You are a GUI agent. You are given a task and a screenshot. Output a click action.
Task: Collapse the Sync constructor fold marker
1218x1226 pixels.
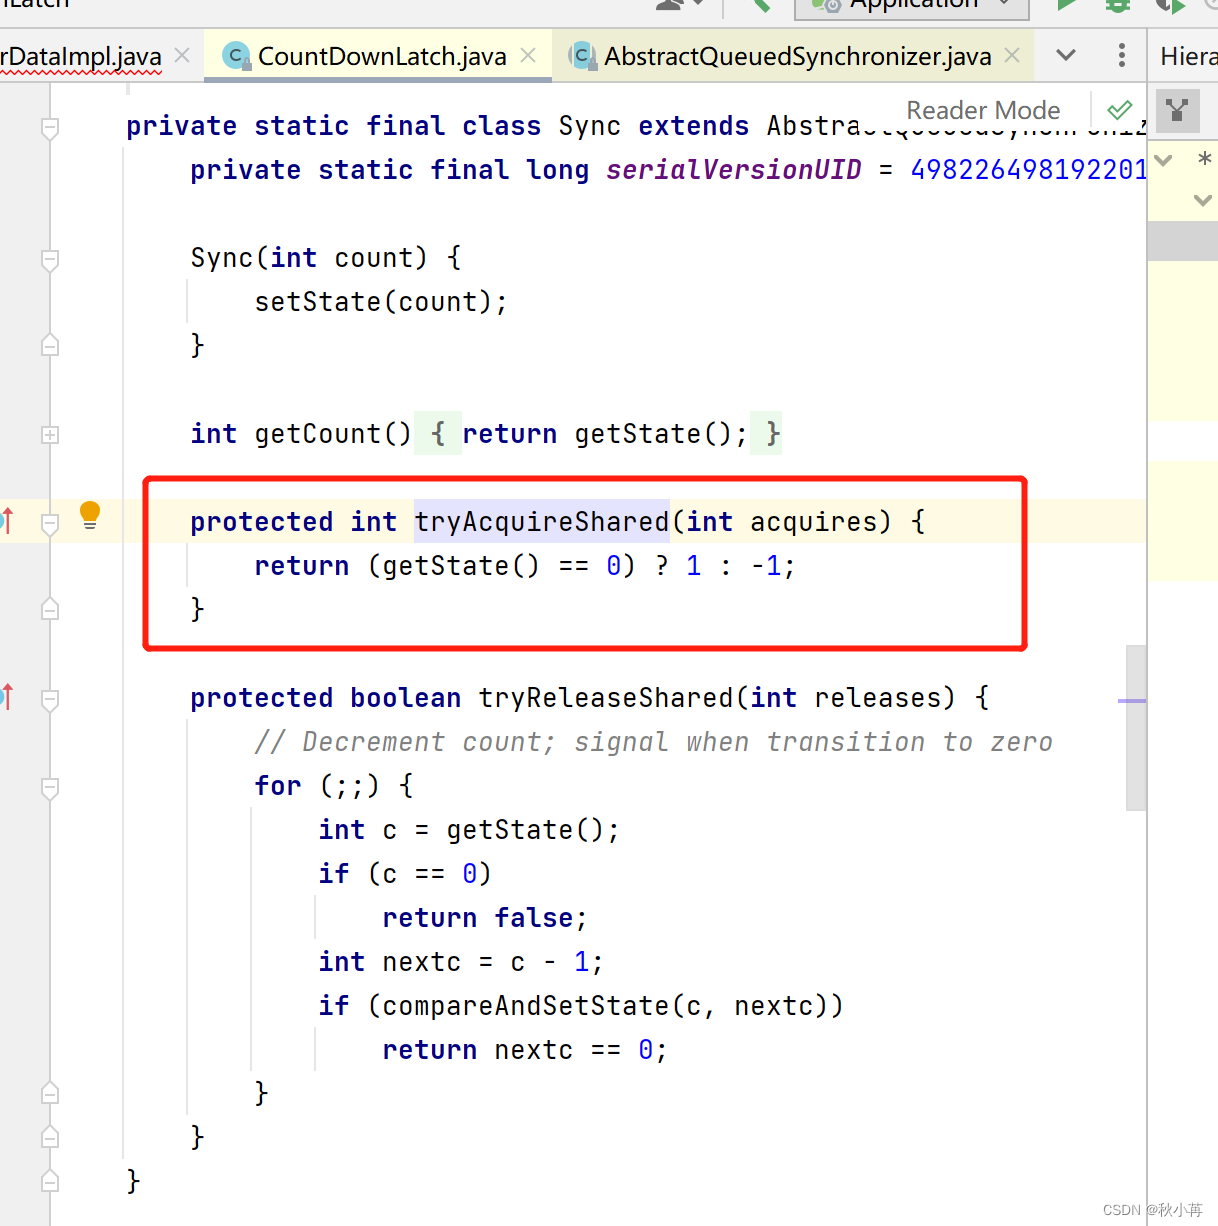pyautogui.click(x=50, y=259)
